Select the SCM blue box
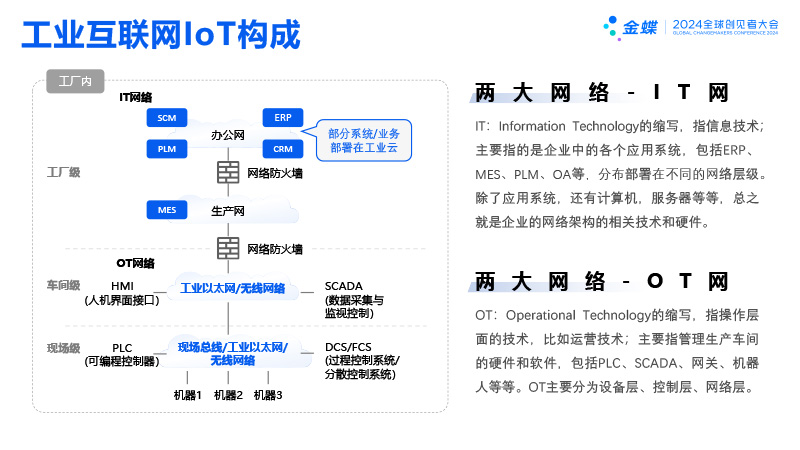The height and width of the screenshot is (450, 800). pyautogui.click(x=167, y=118)
